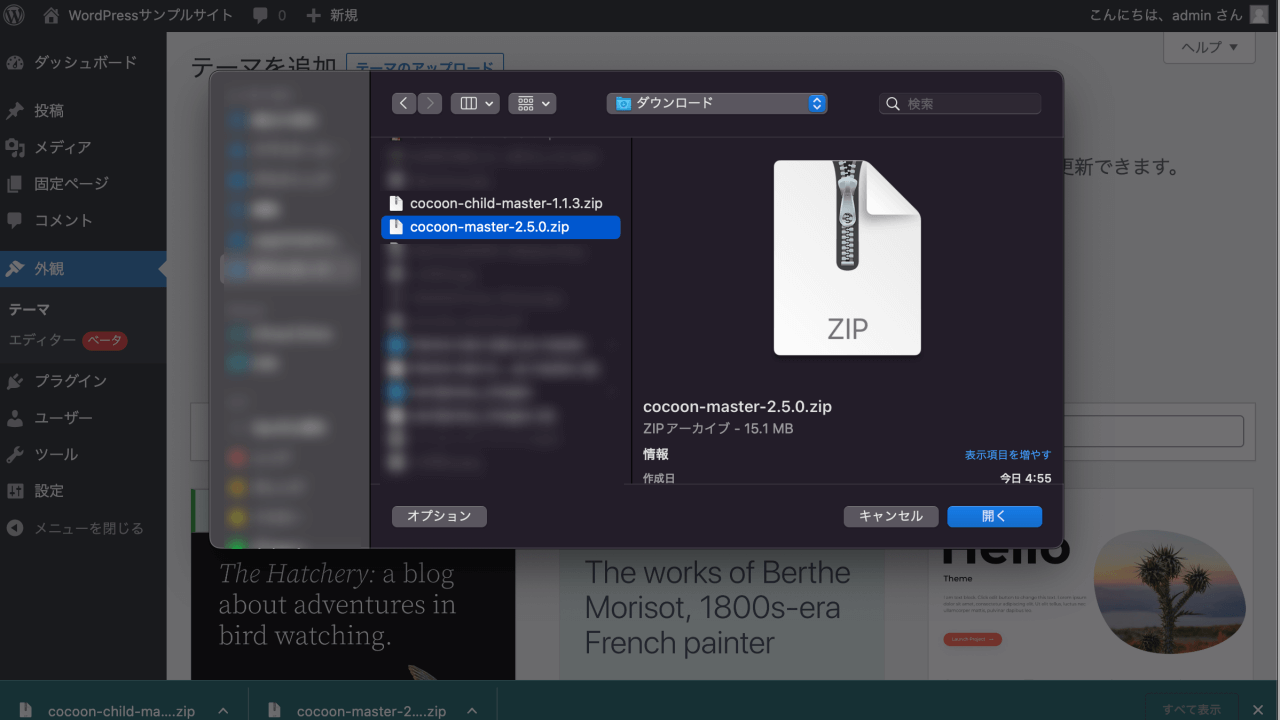Viewport: 1280px width, 720px height.
Task: Click the WordPress logo icon
Action: [x=15, y=15]
